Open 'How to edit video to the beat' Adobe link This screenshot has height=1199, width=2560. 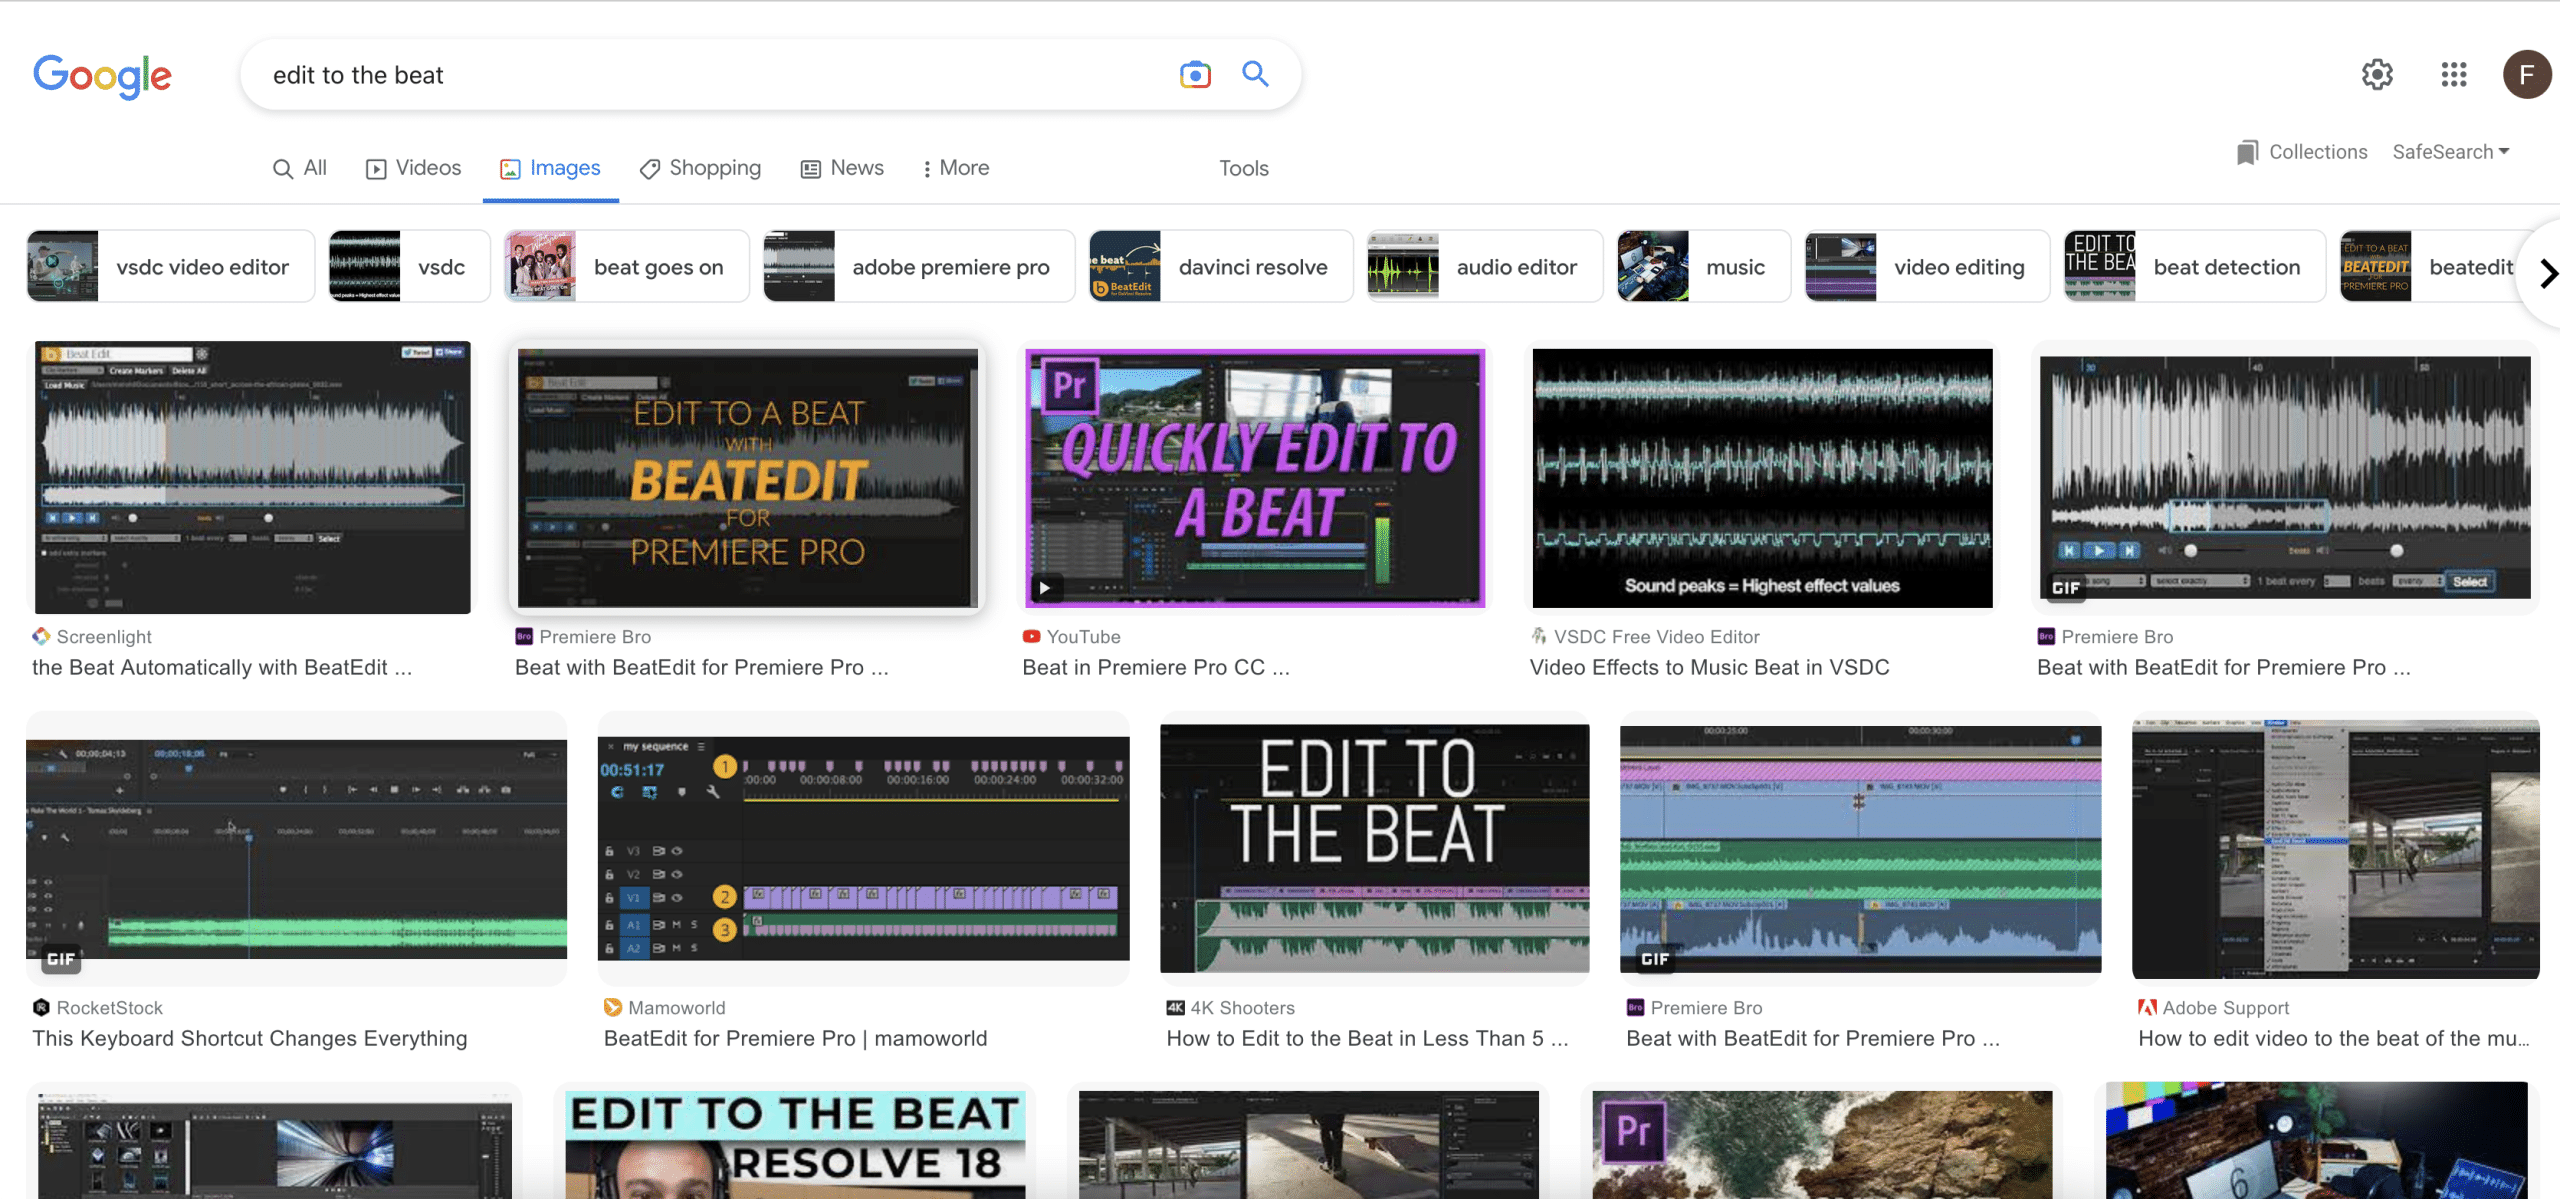tap(2334, 1038)
